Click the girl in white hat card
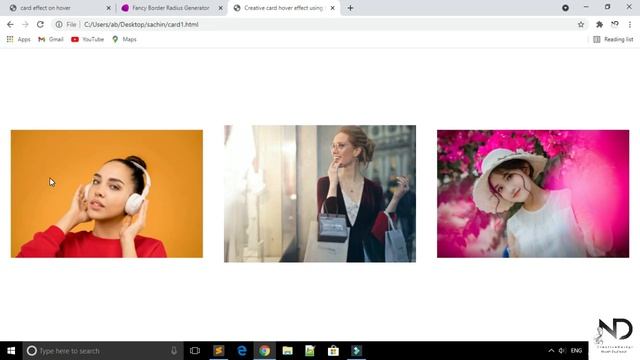Viewport: 640px width, 360px height. [533, 194]
